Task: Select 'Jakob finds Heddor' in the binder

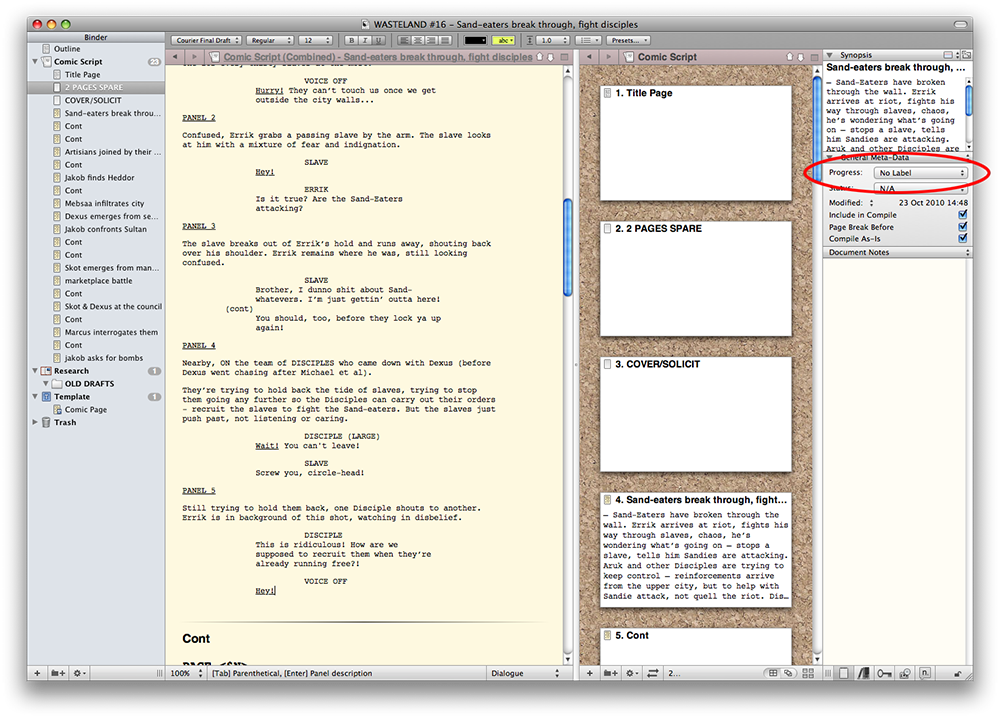Action: [x=98, y=178]
